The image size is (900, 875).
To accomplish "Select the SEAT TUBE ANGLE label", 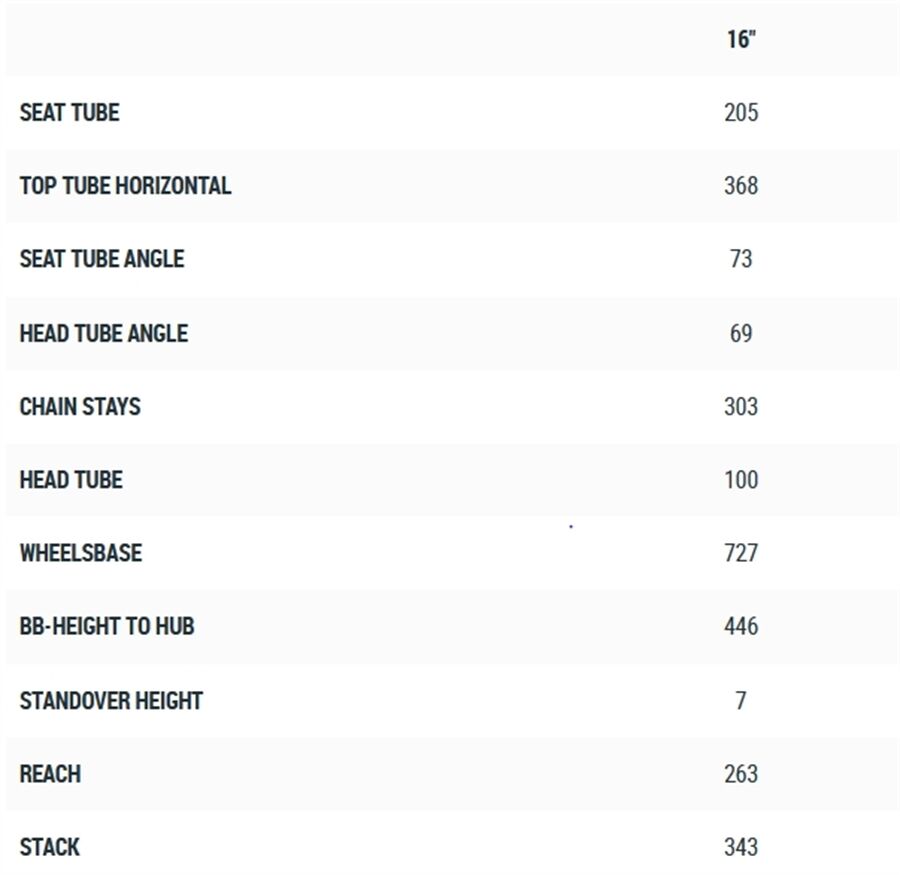I will pos(102,259).
